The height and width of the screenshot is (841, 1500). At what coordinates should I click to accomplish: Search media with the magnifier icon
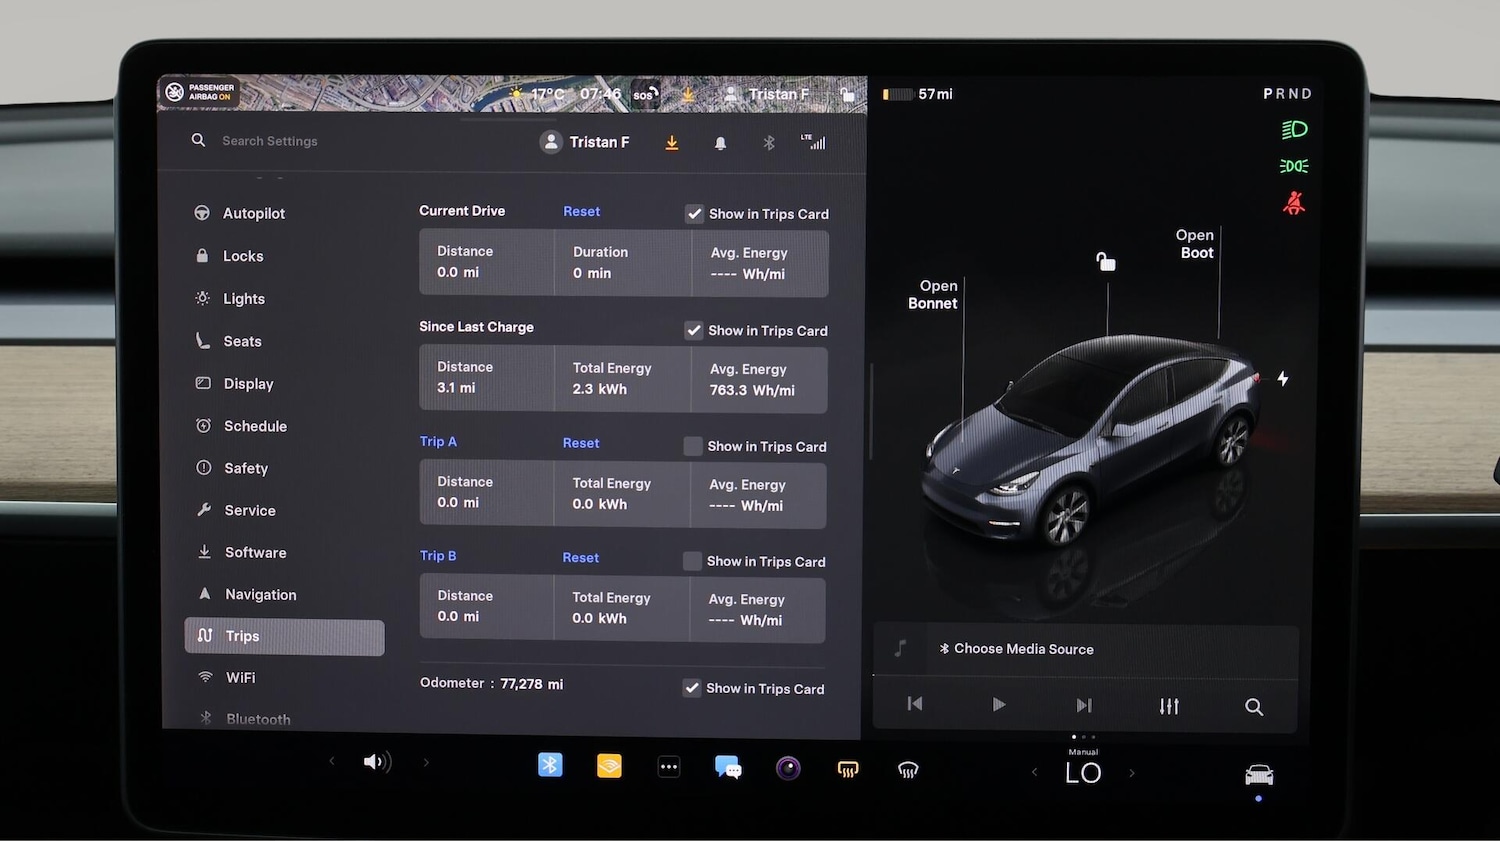click(1254, 707)
